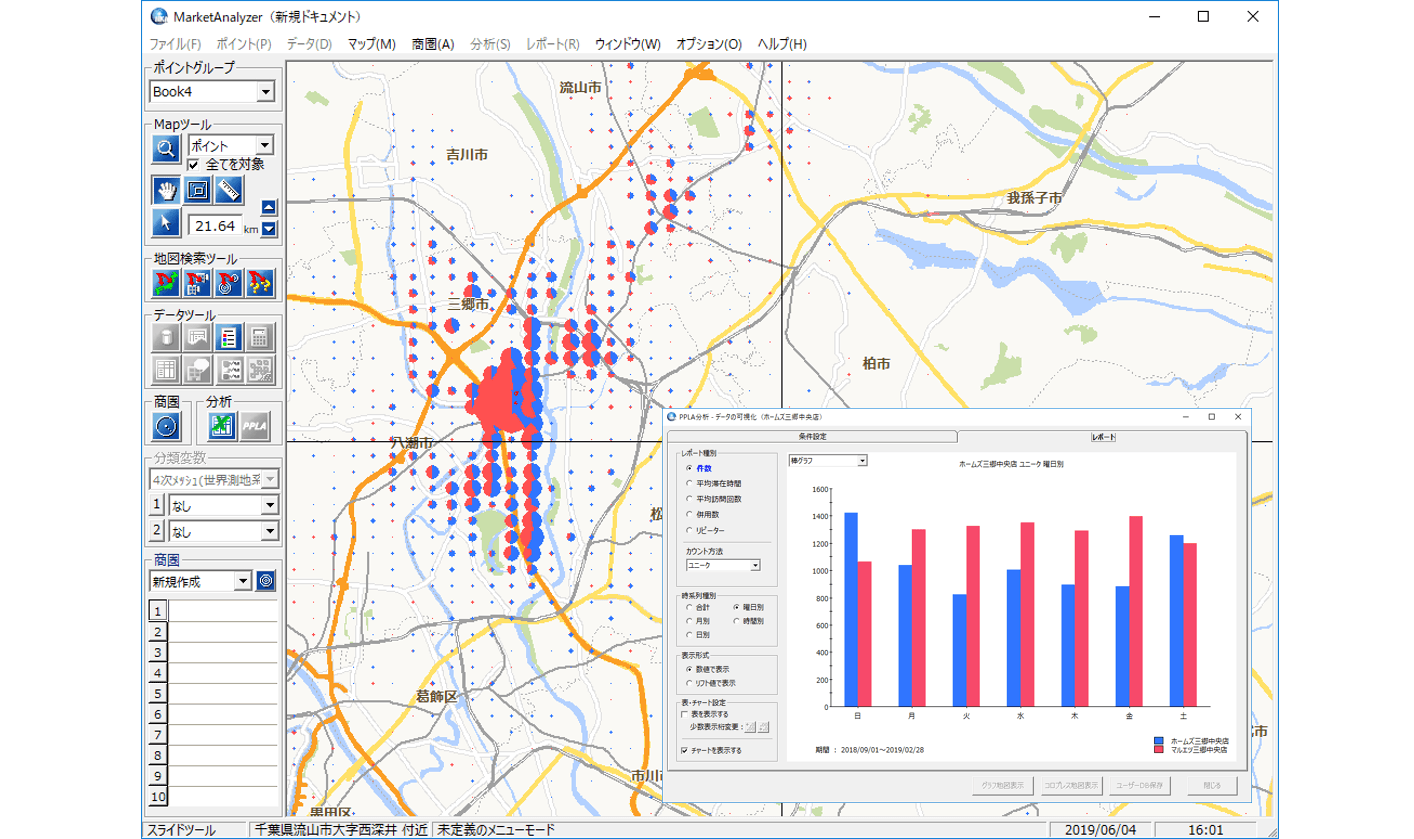Click the 21.64 km distance input field
This screenshot has width=1414, height=839.
(x=215, y=225)
